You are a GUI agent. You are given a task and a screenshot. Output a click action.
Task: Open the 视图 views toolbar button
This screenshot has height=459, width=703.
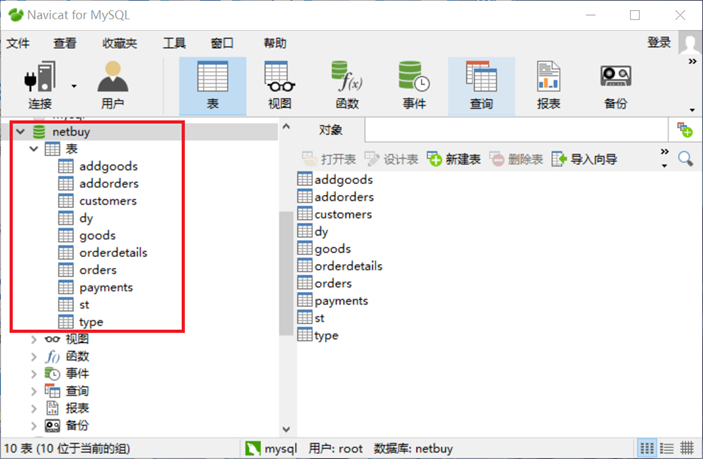coord(280,86)
